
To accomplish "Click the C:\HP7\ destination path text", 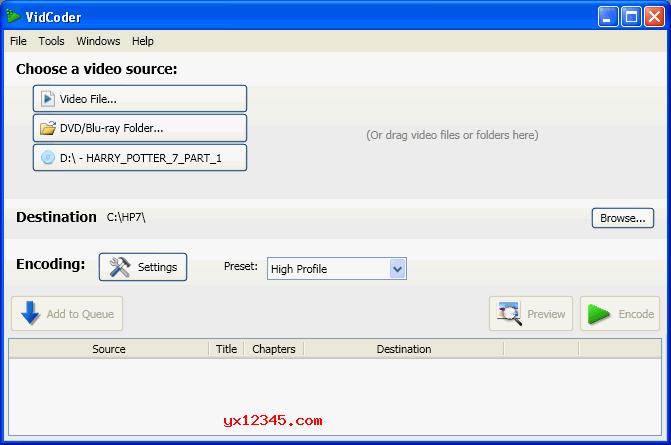I will pos(126,217).
